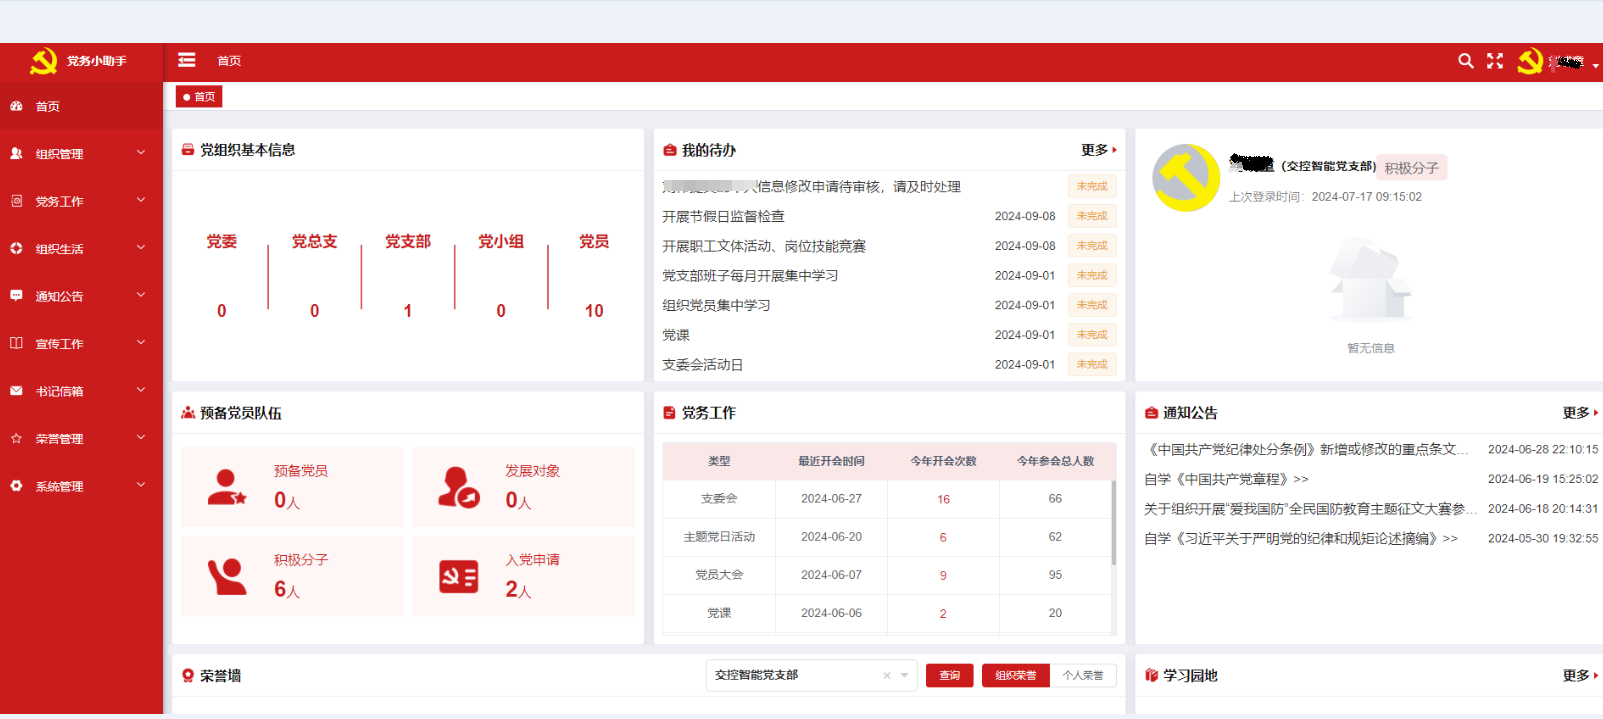Expand the 通知公告 sidebar chevron

[x=141, y=295]
